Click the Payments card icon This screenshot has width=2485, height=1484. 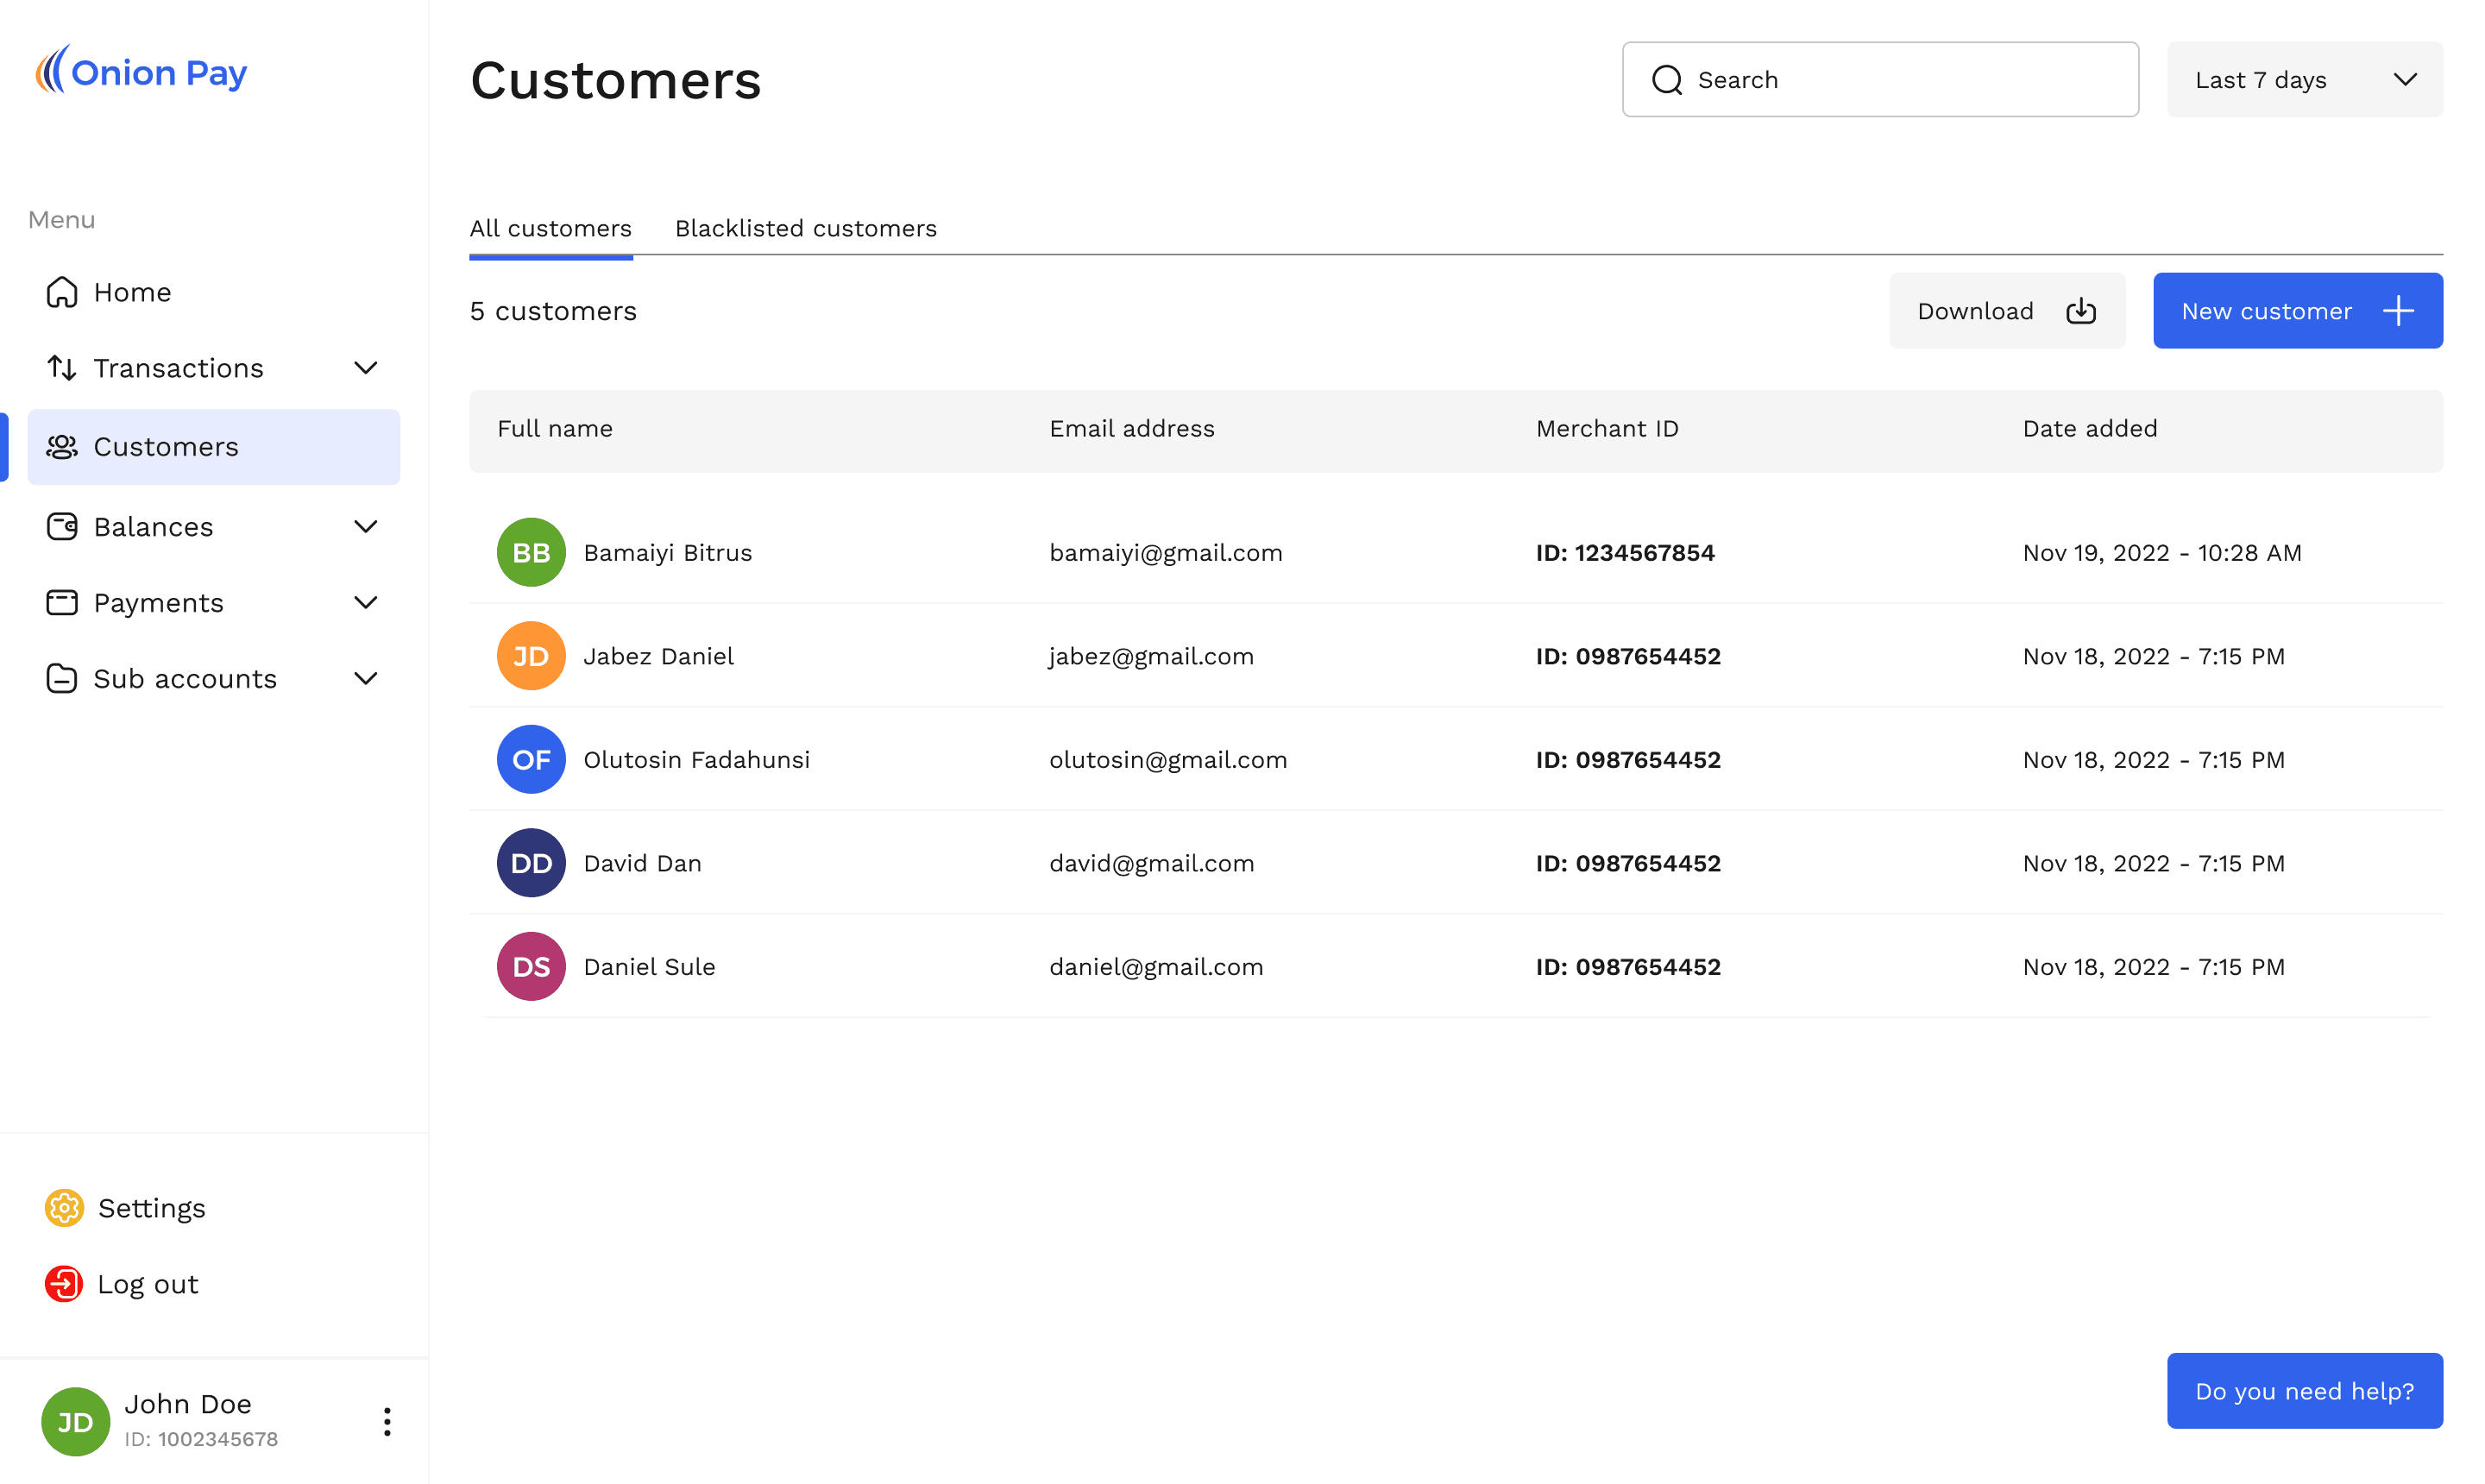pos(62,602)
